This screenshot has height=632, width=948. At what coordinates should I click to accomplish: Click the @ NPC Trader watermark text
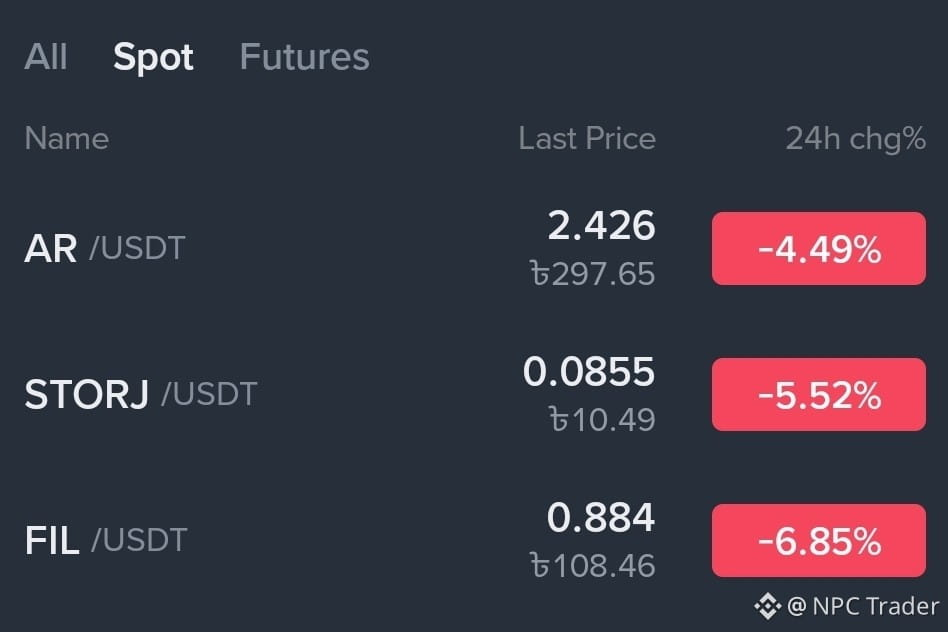click(863, 606)
